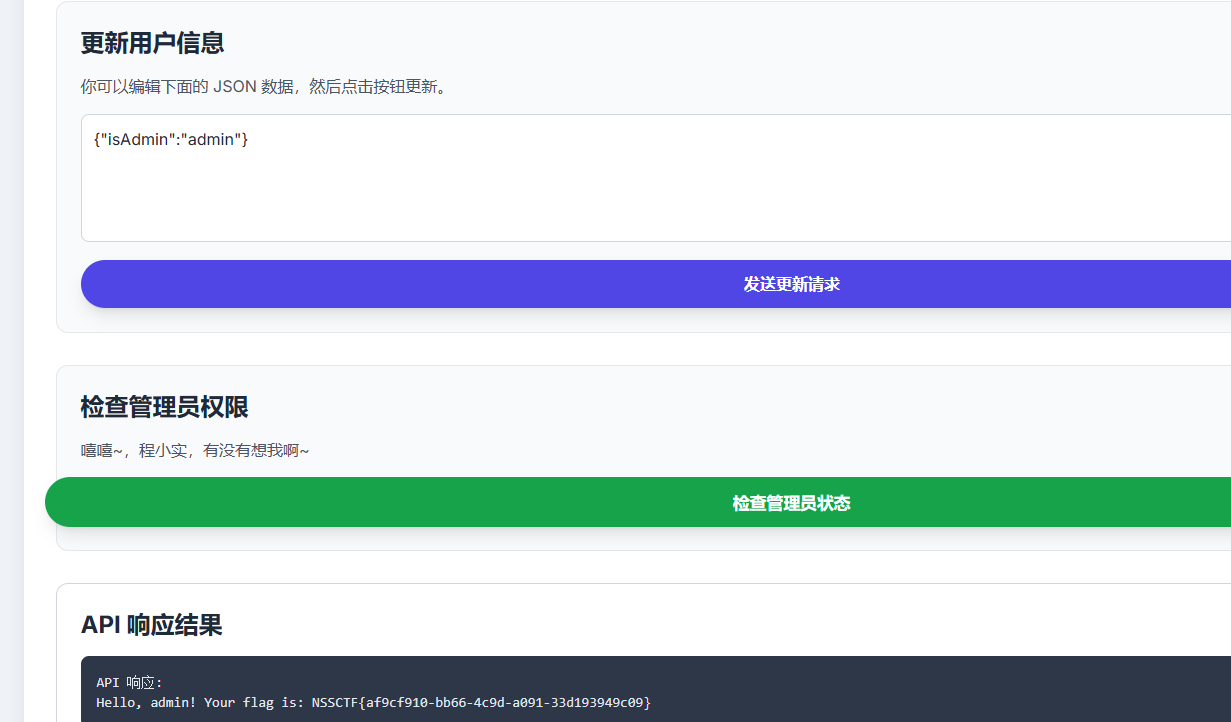Click the JSON editing hint description text
The image size is (1231, 722).
pos(267,87)
